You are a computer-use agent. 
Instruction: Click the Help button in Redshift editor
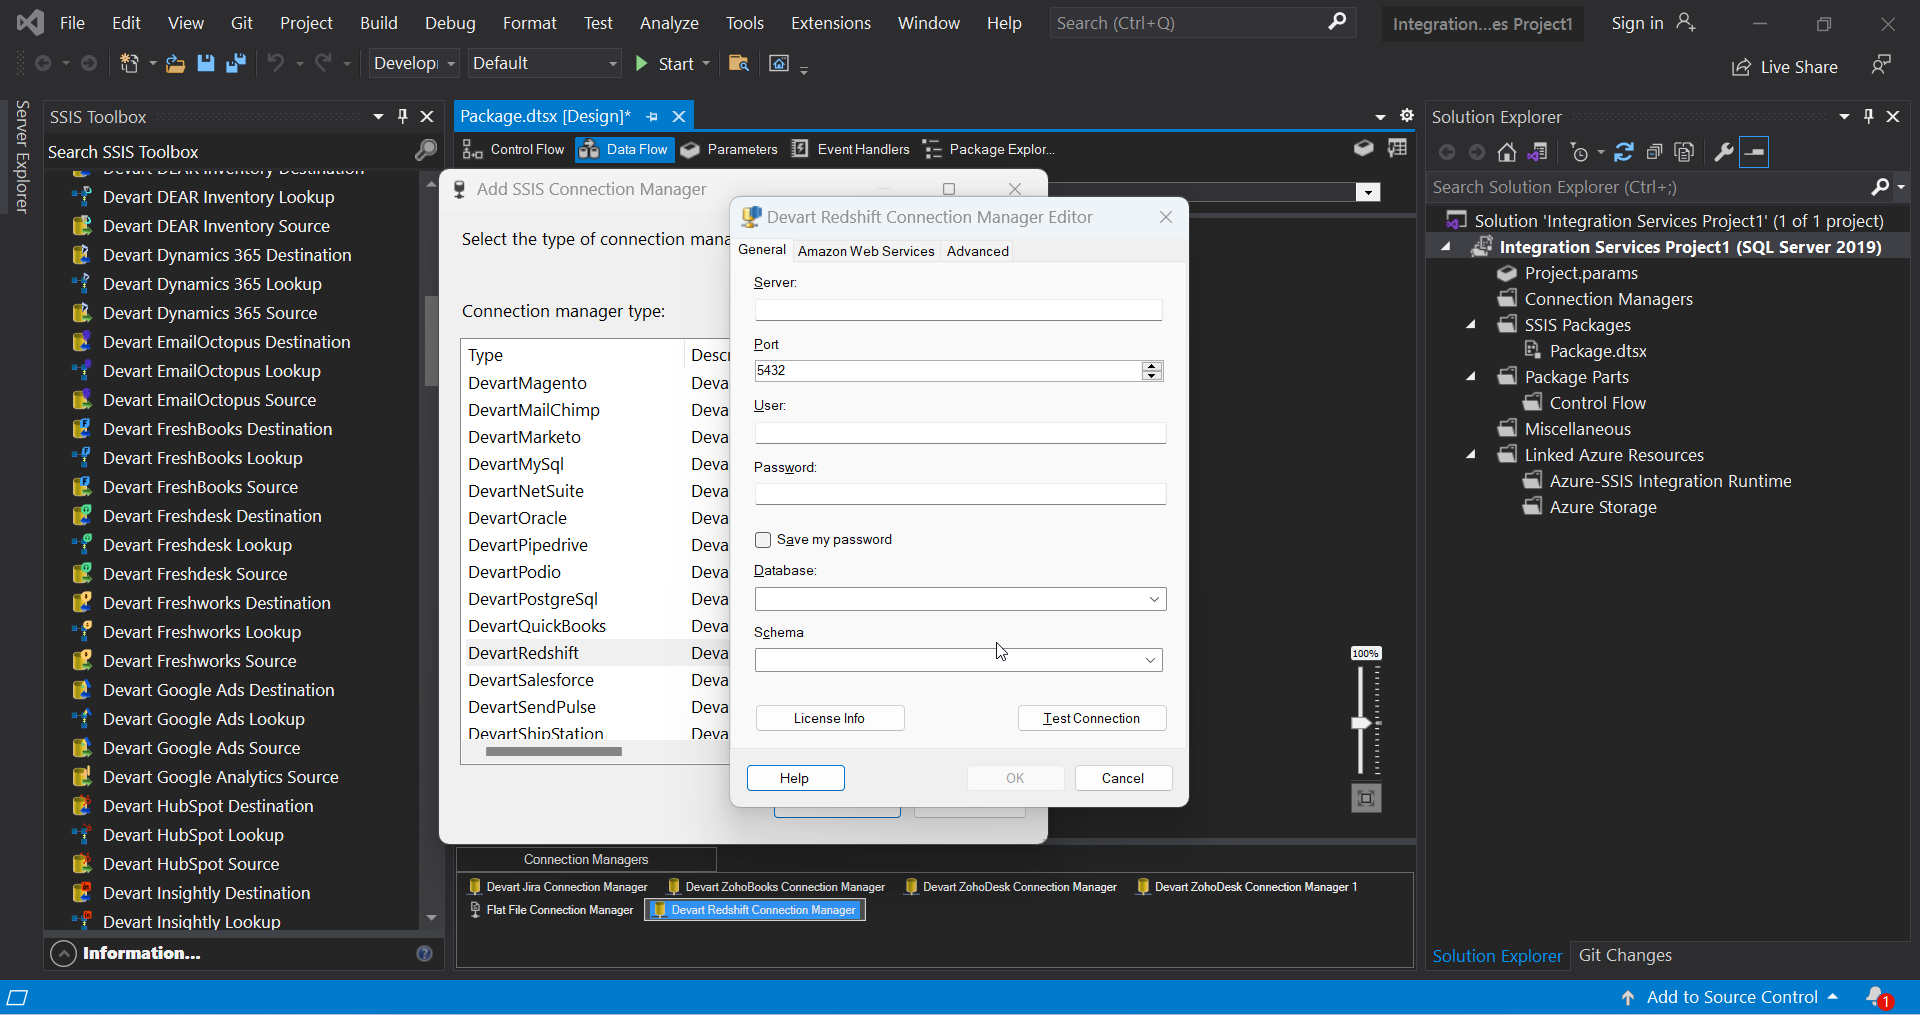tap(795, 778)
